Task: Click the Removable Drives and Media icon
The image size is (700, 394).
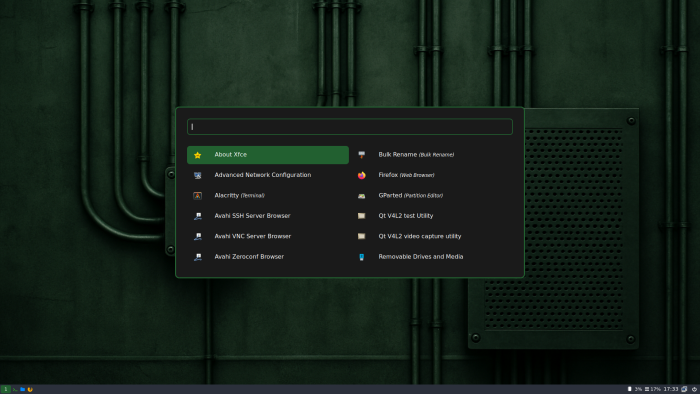Action: pyautogui.click(x=362, y=257)
